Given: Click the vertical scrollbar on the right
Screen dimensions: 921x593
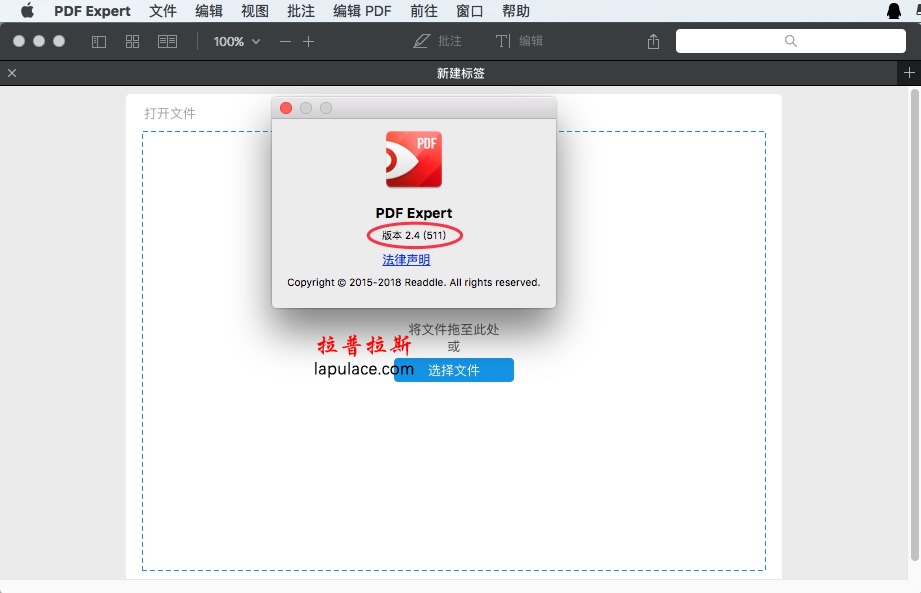Looking at the screenshot, I should coord(915,325).
